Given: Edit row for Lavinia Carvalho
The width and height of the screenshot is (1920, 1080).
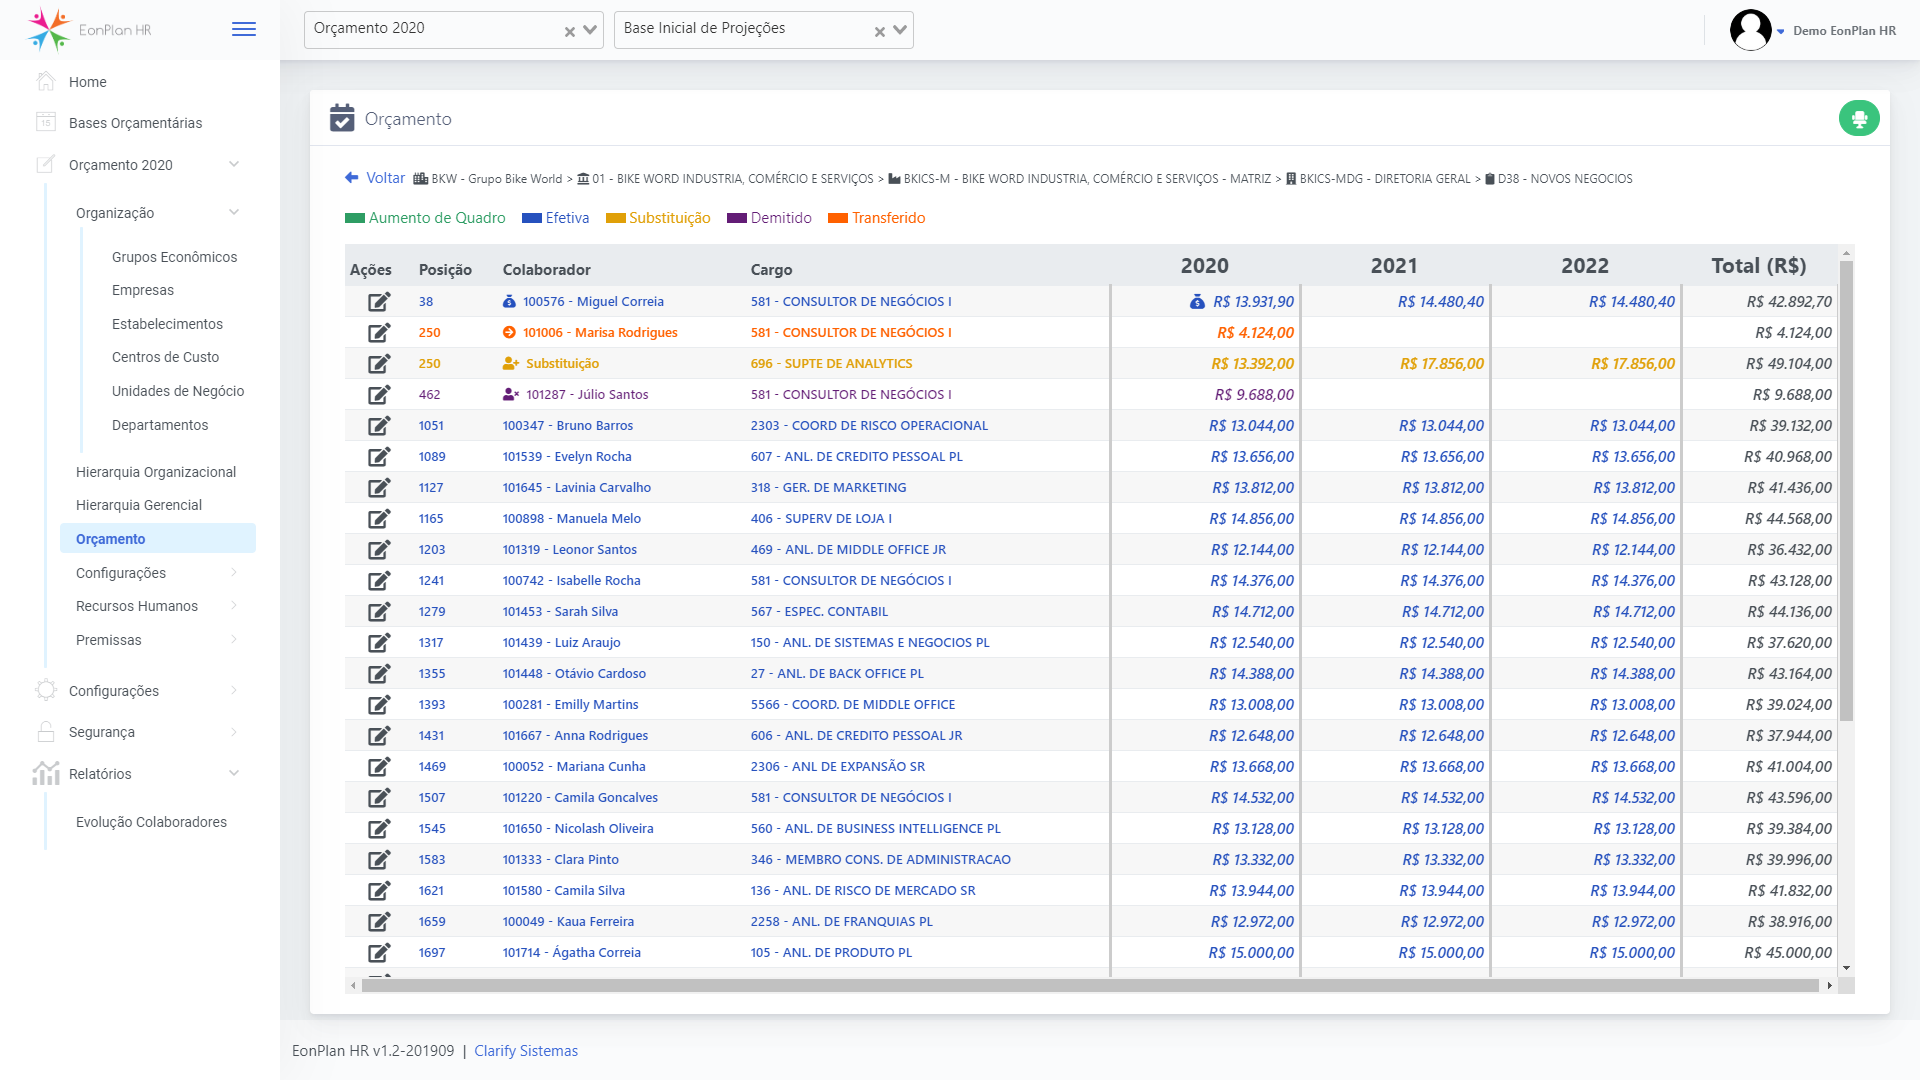Looking at the screenshot, I should [379, 488].
